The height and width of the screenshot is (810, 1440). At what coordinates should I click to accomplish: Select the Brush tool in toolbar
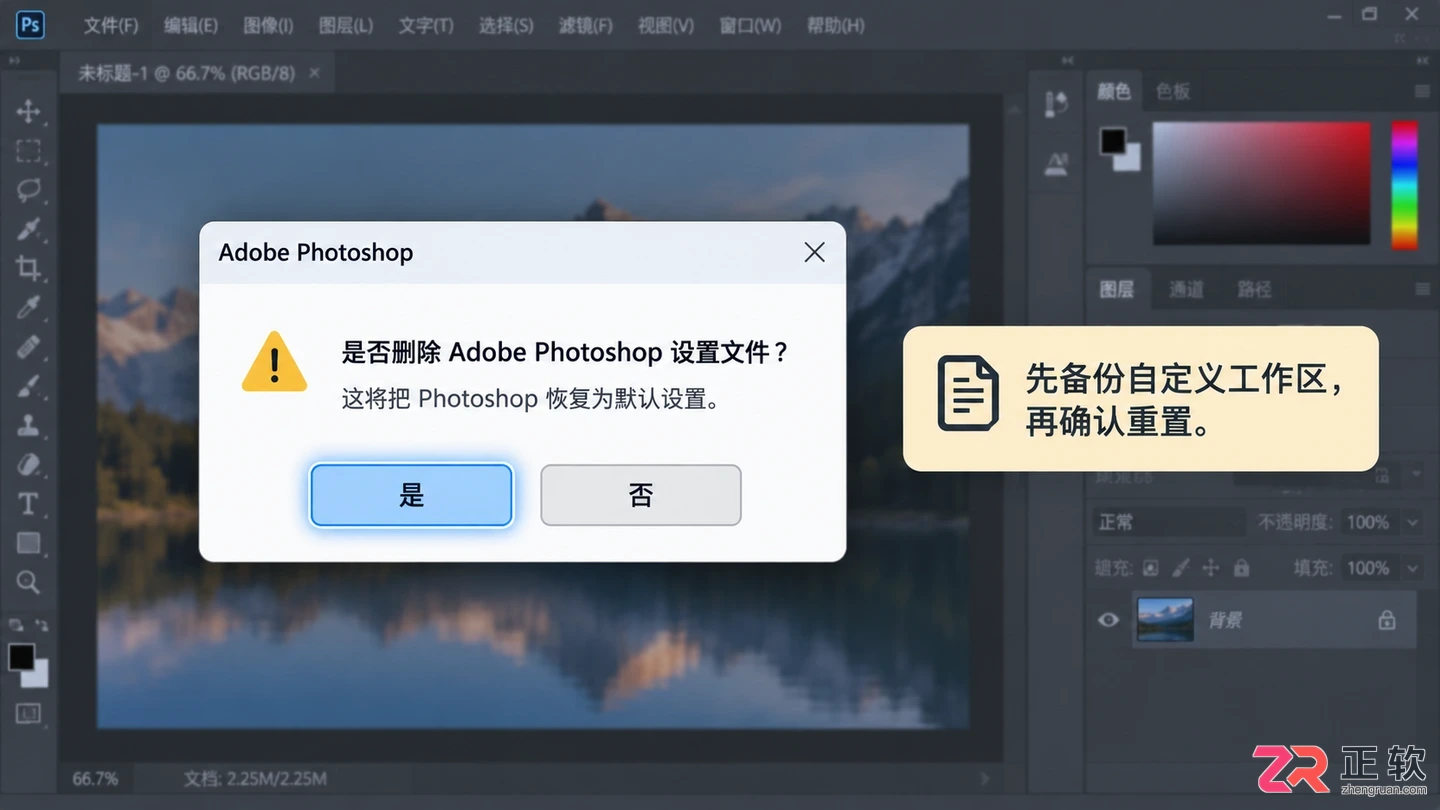click(x=28, y=385)
